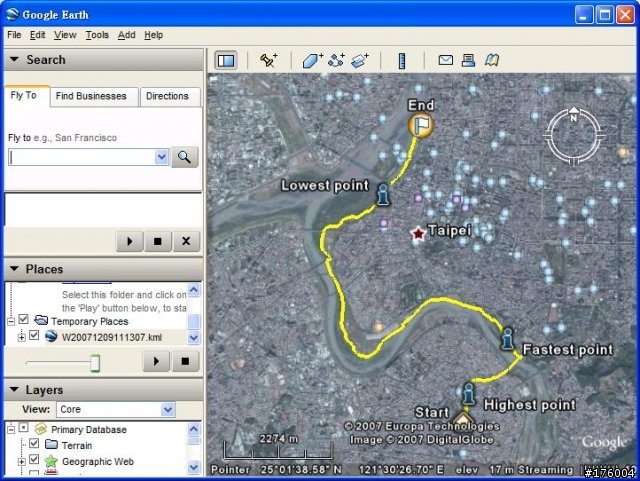The height and width of the screenshot is (481, 640).
Task: Click the Geographic Web star icon
Action: pyautogui.click(x=51, y=461)
